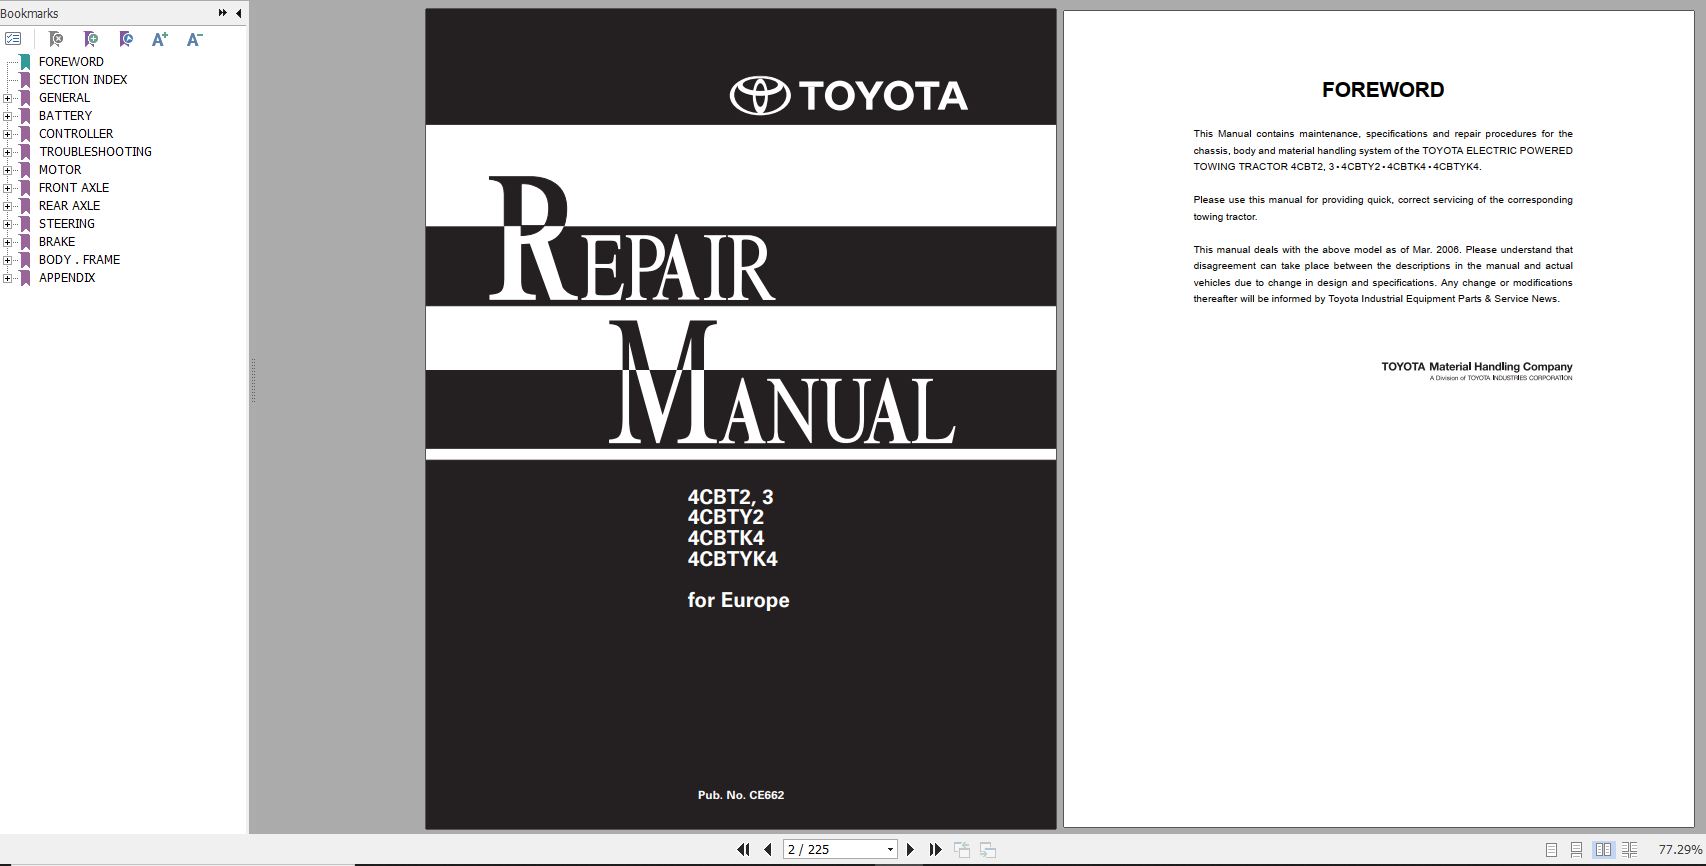The width and height of the screenshot is (1706, 866).
Task: Open the FOREWORD bookmark
Action: (x=71, y=62)
